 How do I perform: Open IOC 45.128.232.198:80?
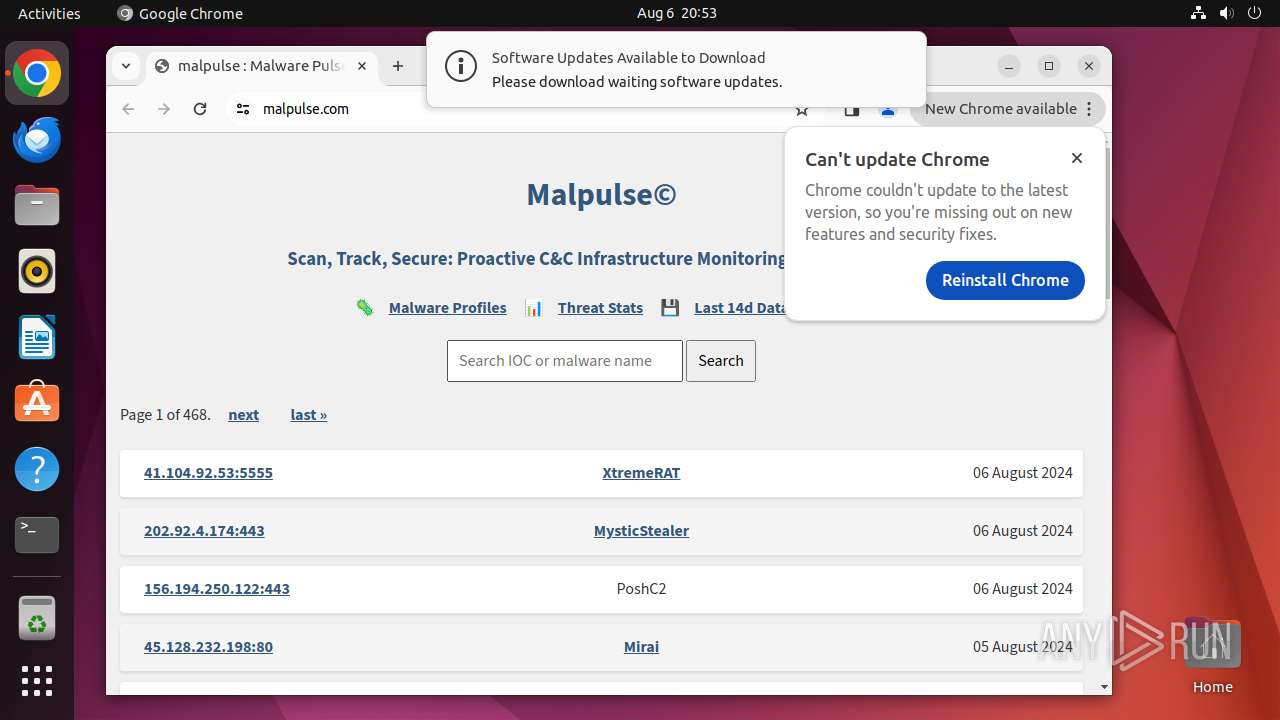click(208, 647)
